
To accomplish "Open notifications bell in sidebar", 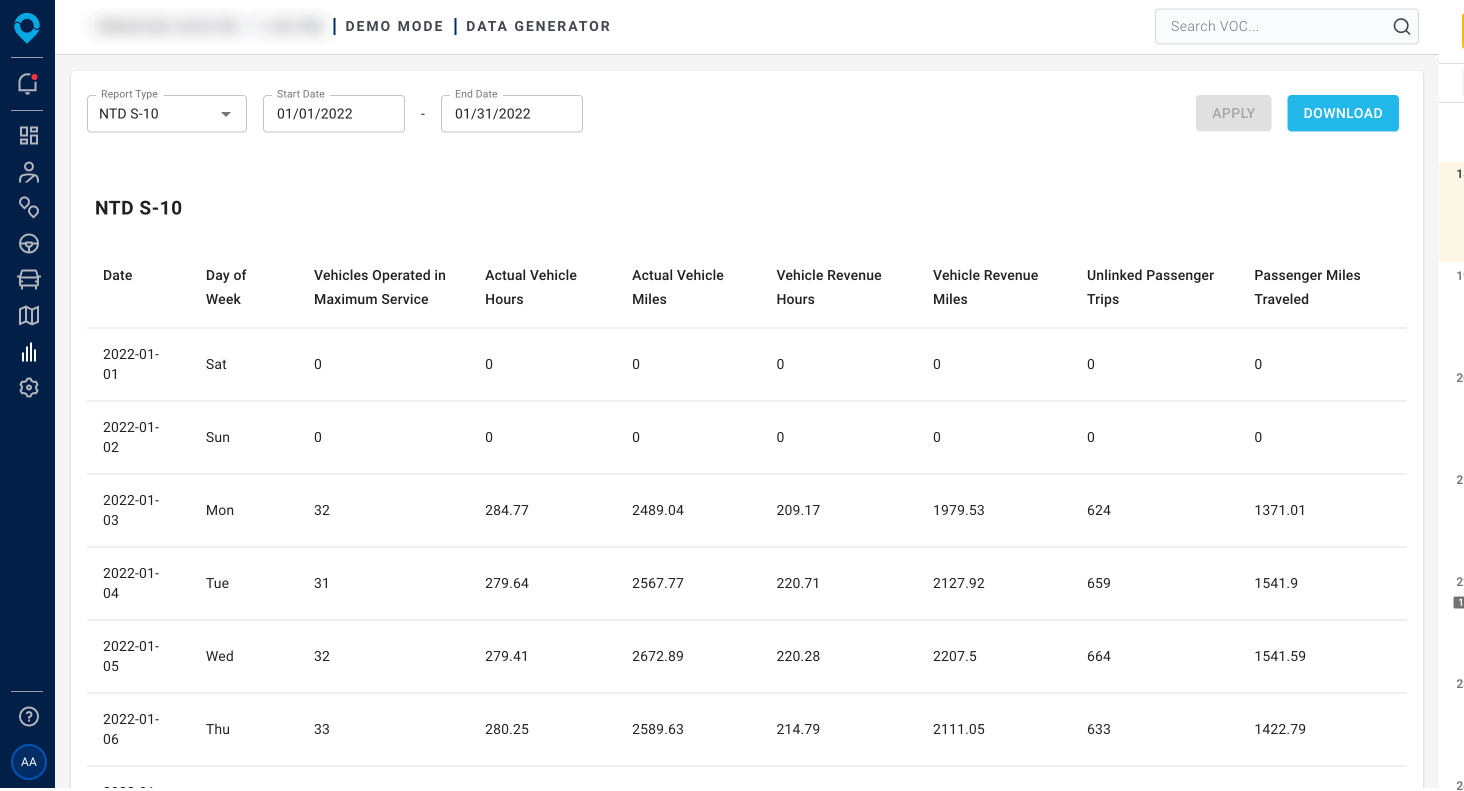I will click(x=28, y=84).
